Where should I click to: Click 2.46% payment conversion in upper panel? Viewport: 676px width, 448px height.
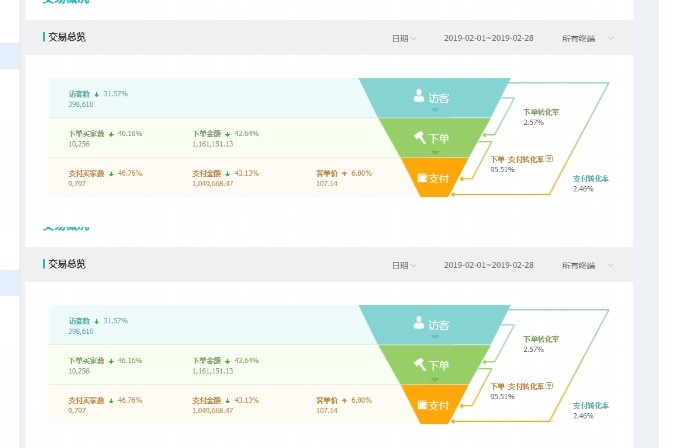pos(583,189)
